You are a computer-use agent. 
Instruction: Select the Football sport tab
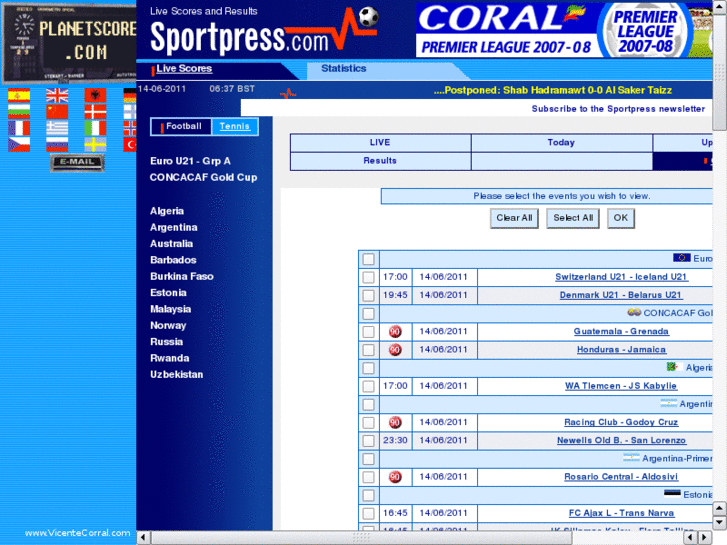pyautogui.click(x=181, y=127)
